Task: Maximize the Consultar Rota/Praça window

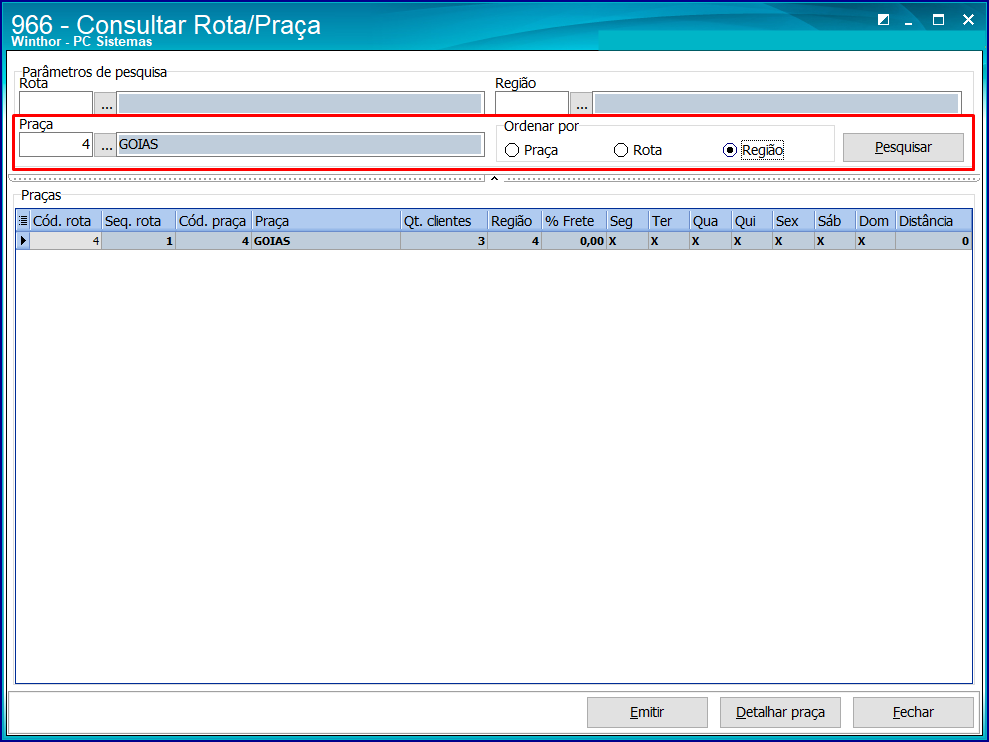Action: pyautogui.click(x=939, y=20)
